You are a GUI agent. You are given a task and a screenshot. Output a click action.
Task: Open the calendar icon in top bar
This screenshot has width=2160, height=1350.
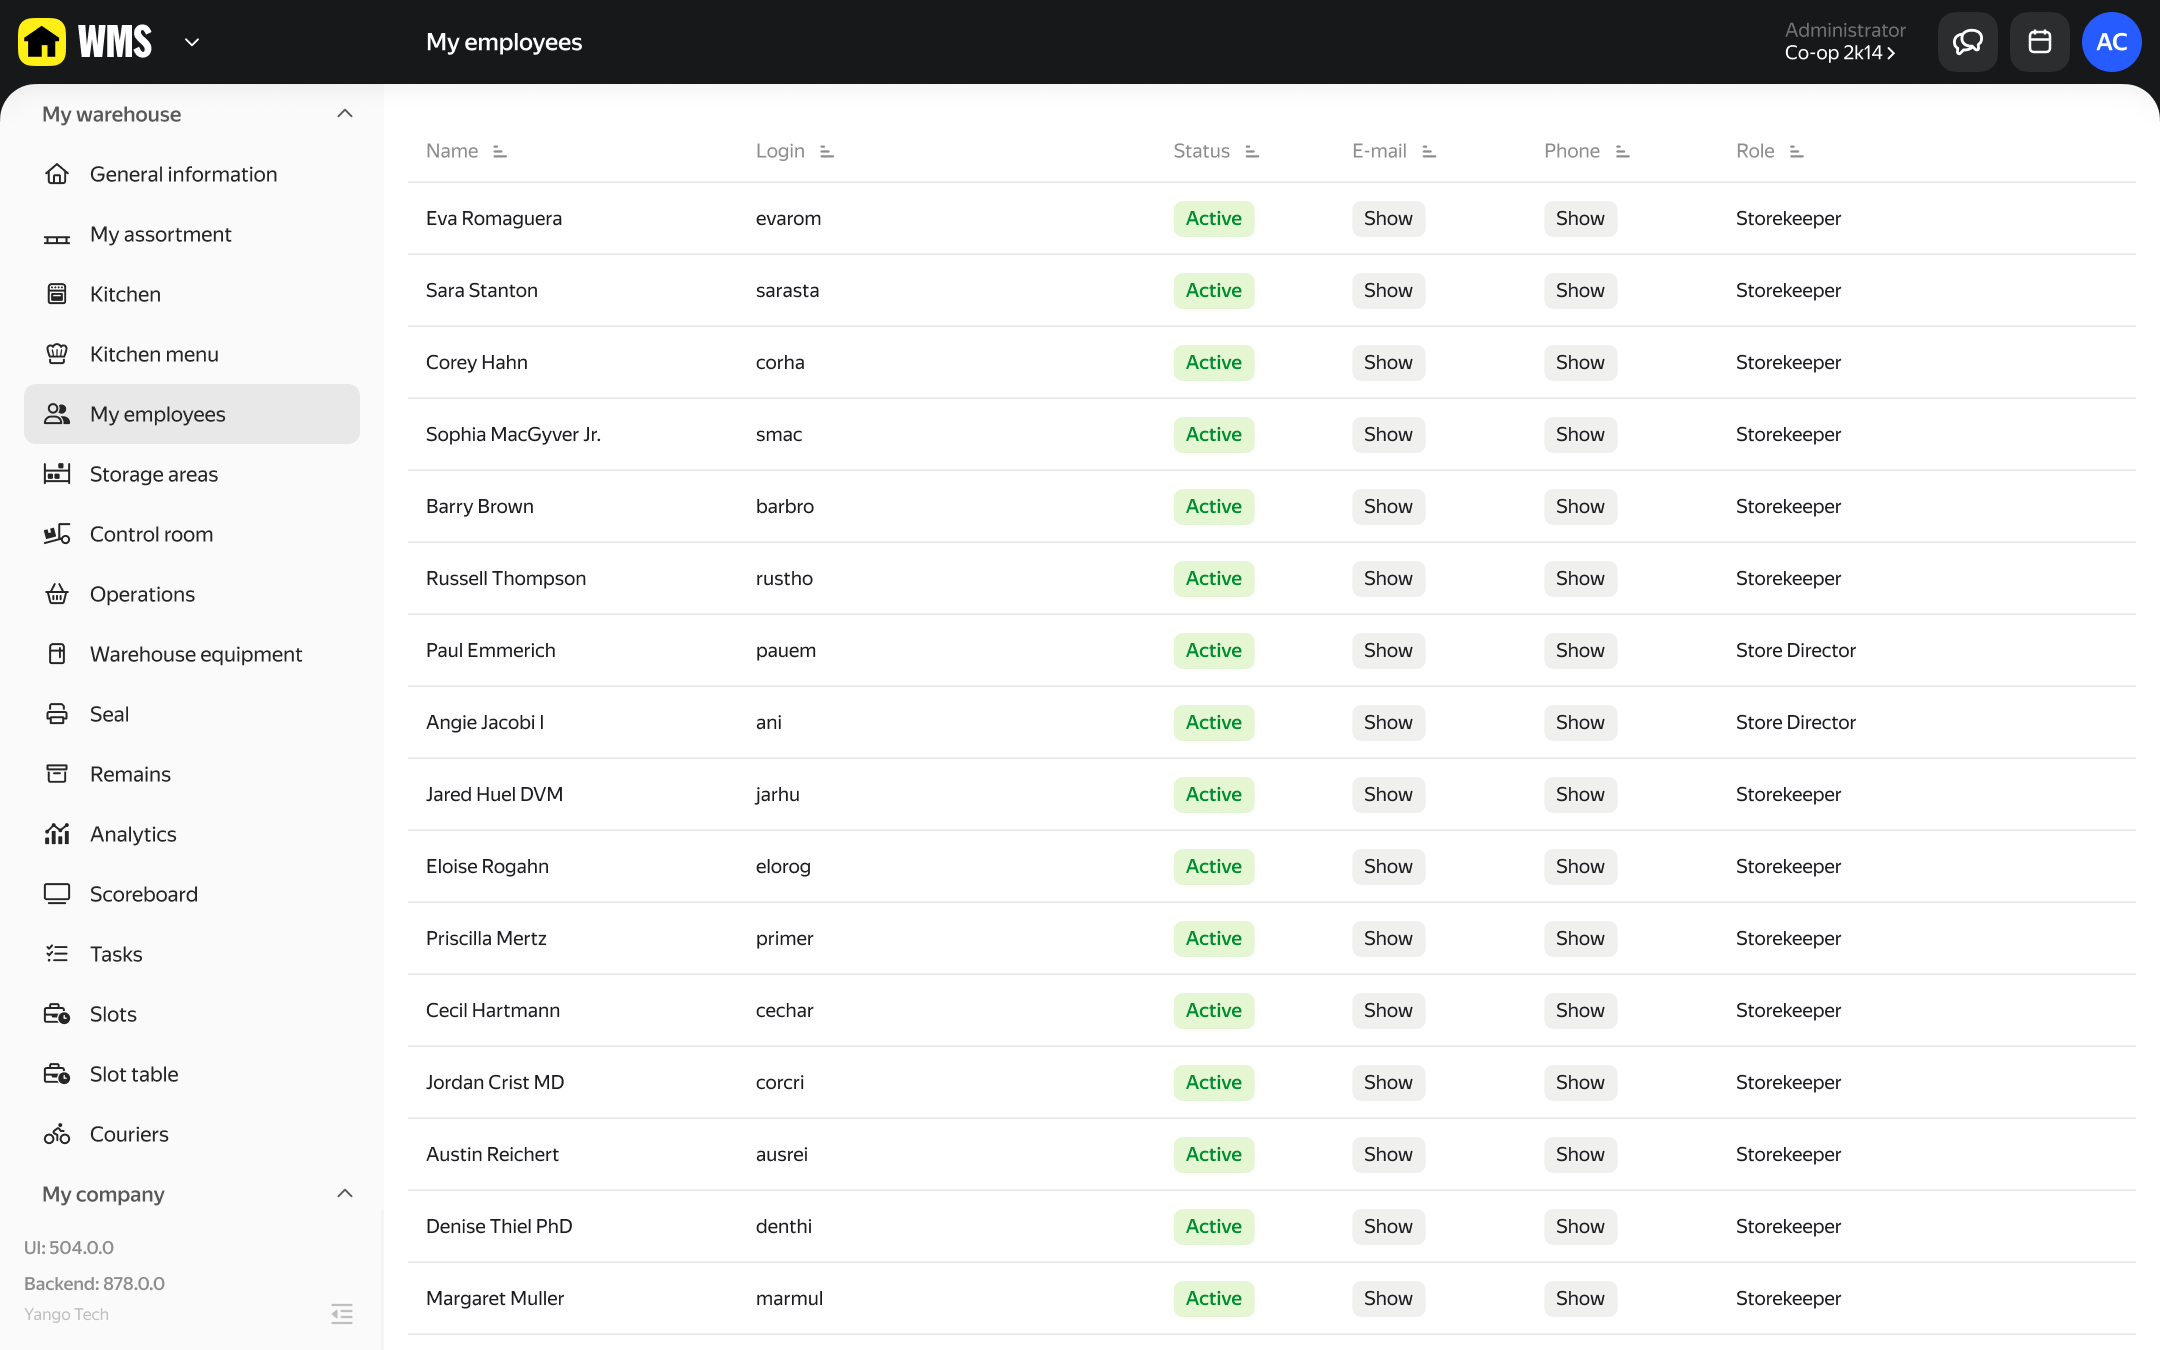tap(2039, 42)
